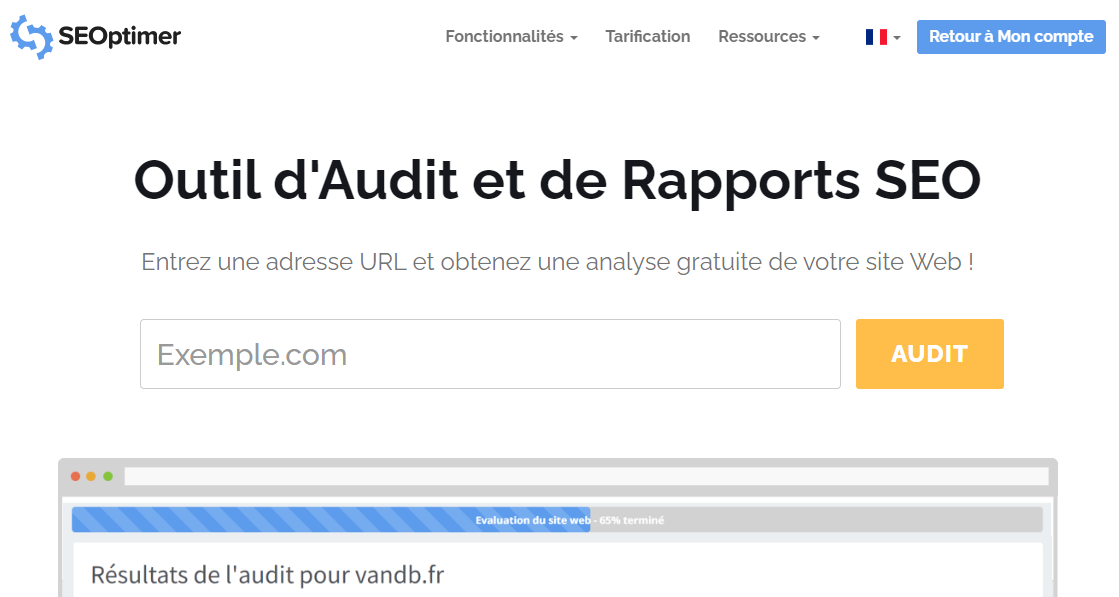Expand the language selector caret
The image size is (1119, 597).
(897, 38)
